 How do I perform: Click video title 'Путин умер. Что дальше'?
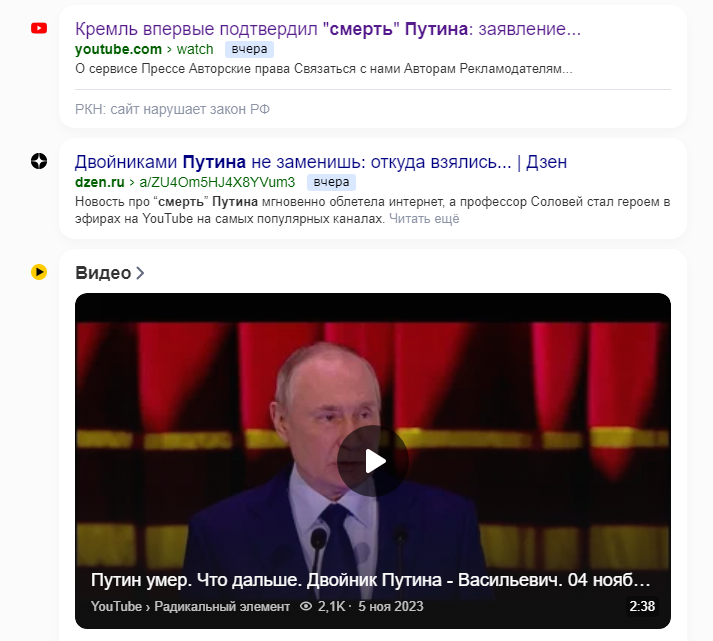point(371,580)
